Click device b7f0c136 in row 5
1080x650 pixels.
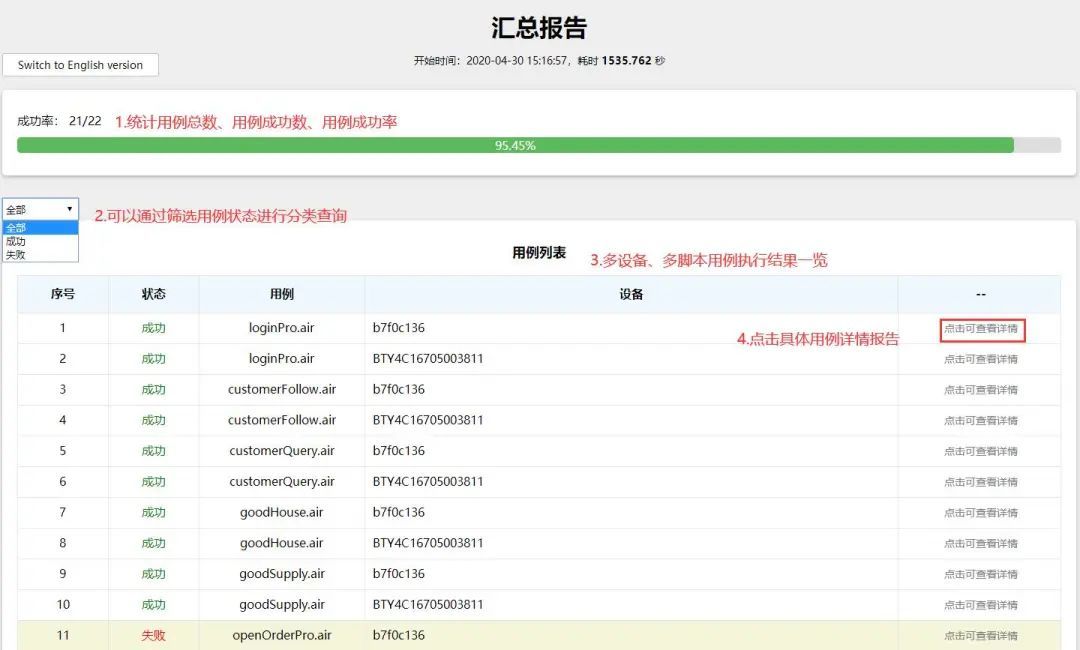coord(399,450)
